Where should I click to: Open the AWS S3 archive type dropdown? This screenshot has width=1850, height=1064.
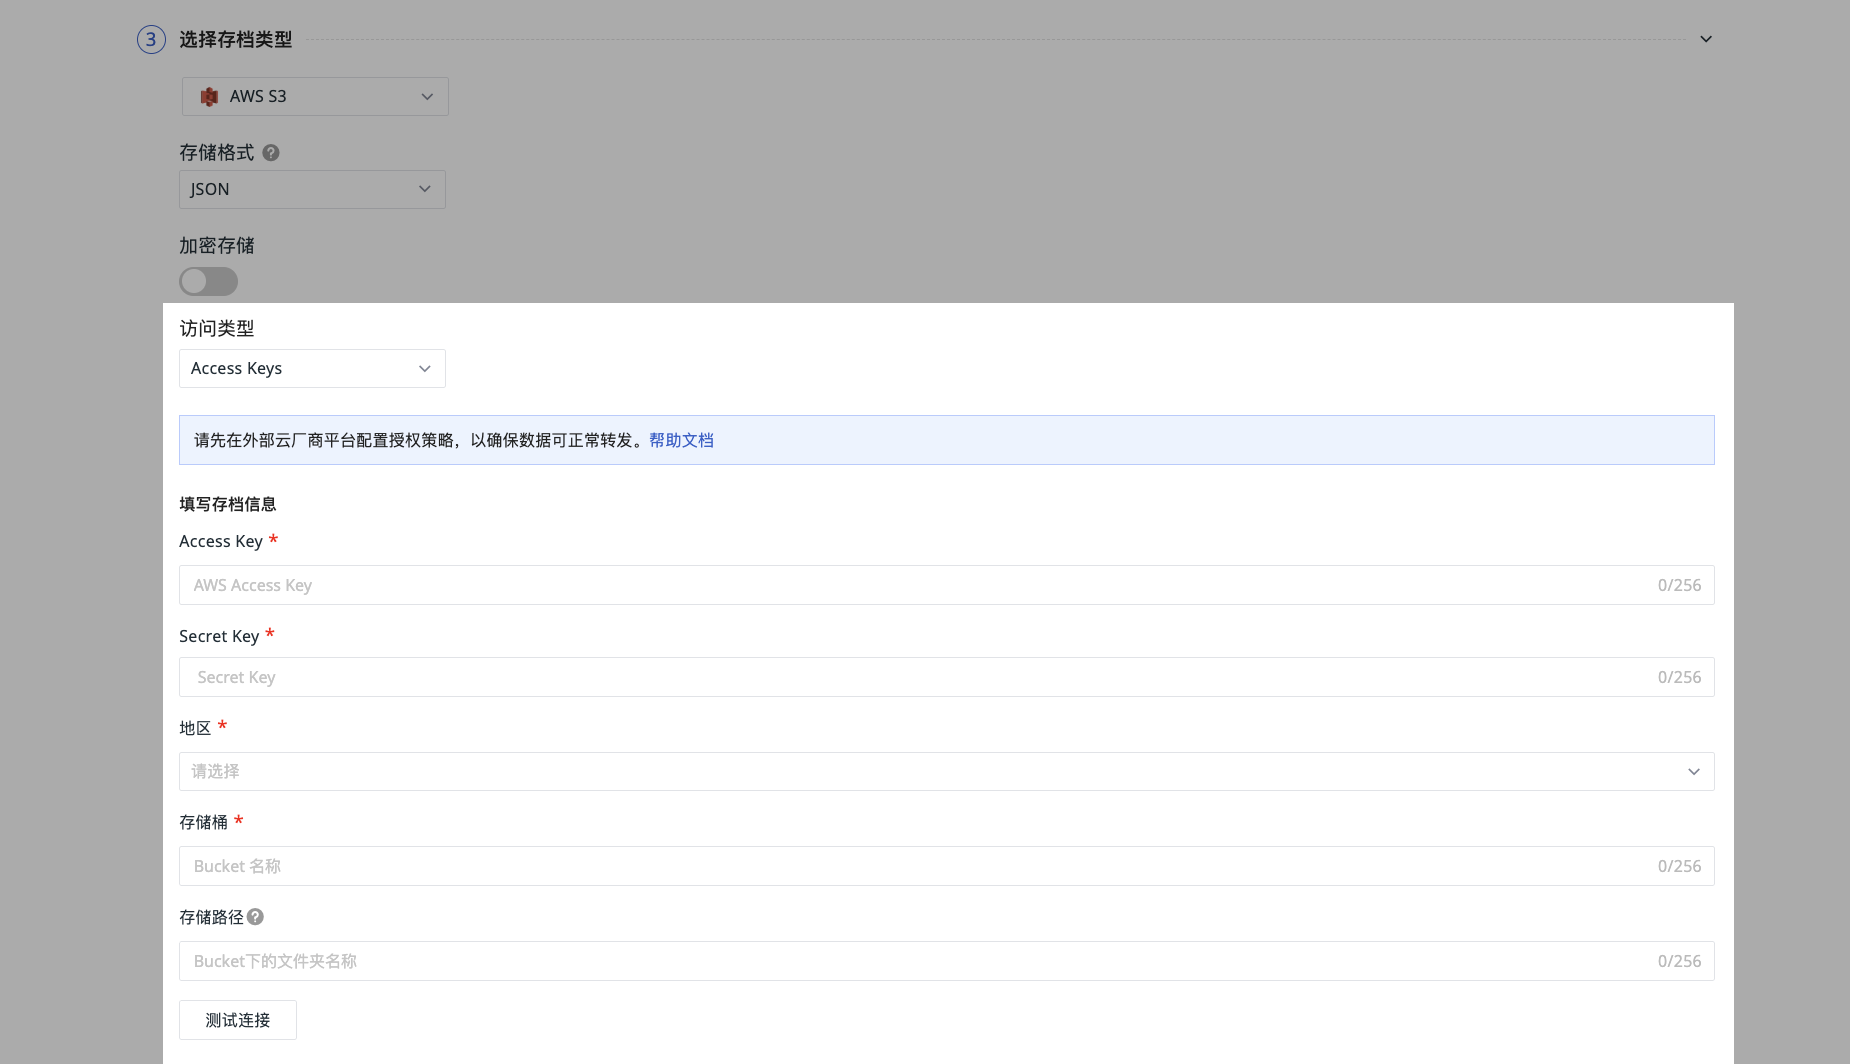(314, 97)
